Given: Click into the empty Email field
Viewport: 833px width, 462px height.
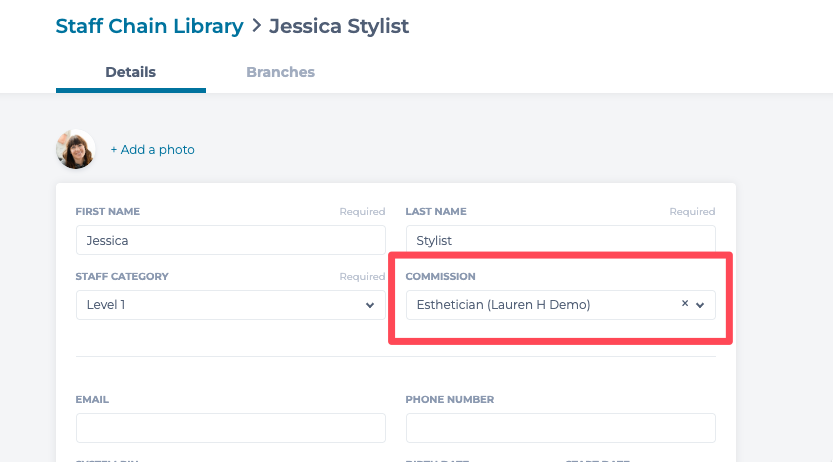Looking at the screenshot, I should (x=230, y=427).
